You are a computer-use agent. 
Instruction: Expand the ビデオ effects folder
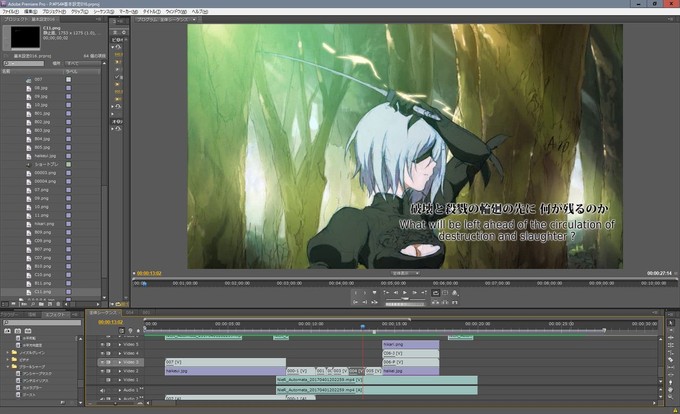[7, 359]
